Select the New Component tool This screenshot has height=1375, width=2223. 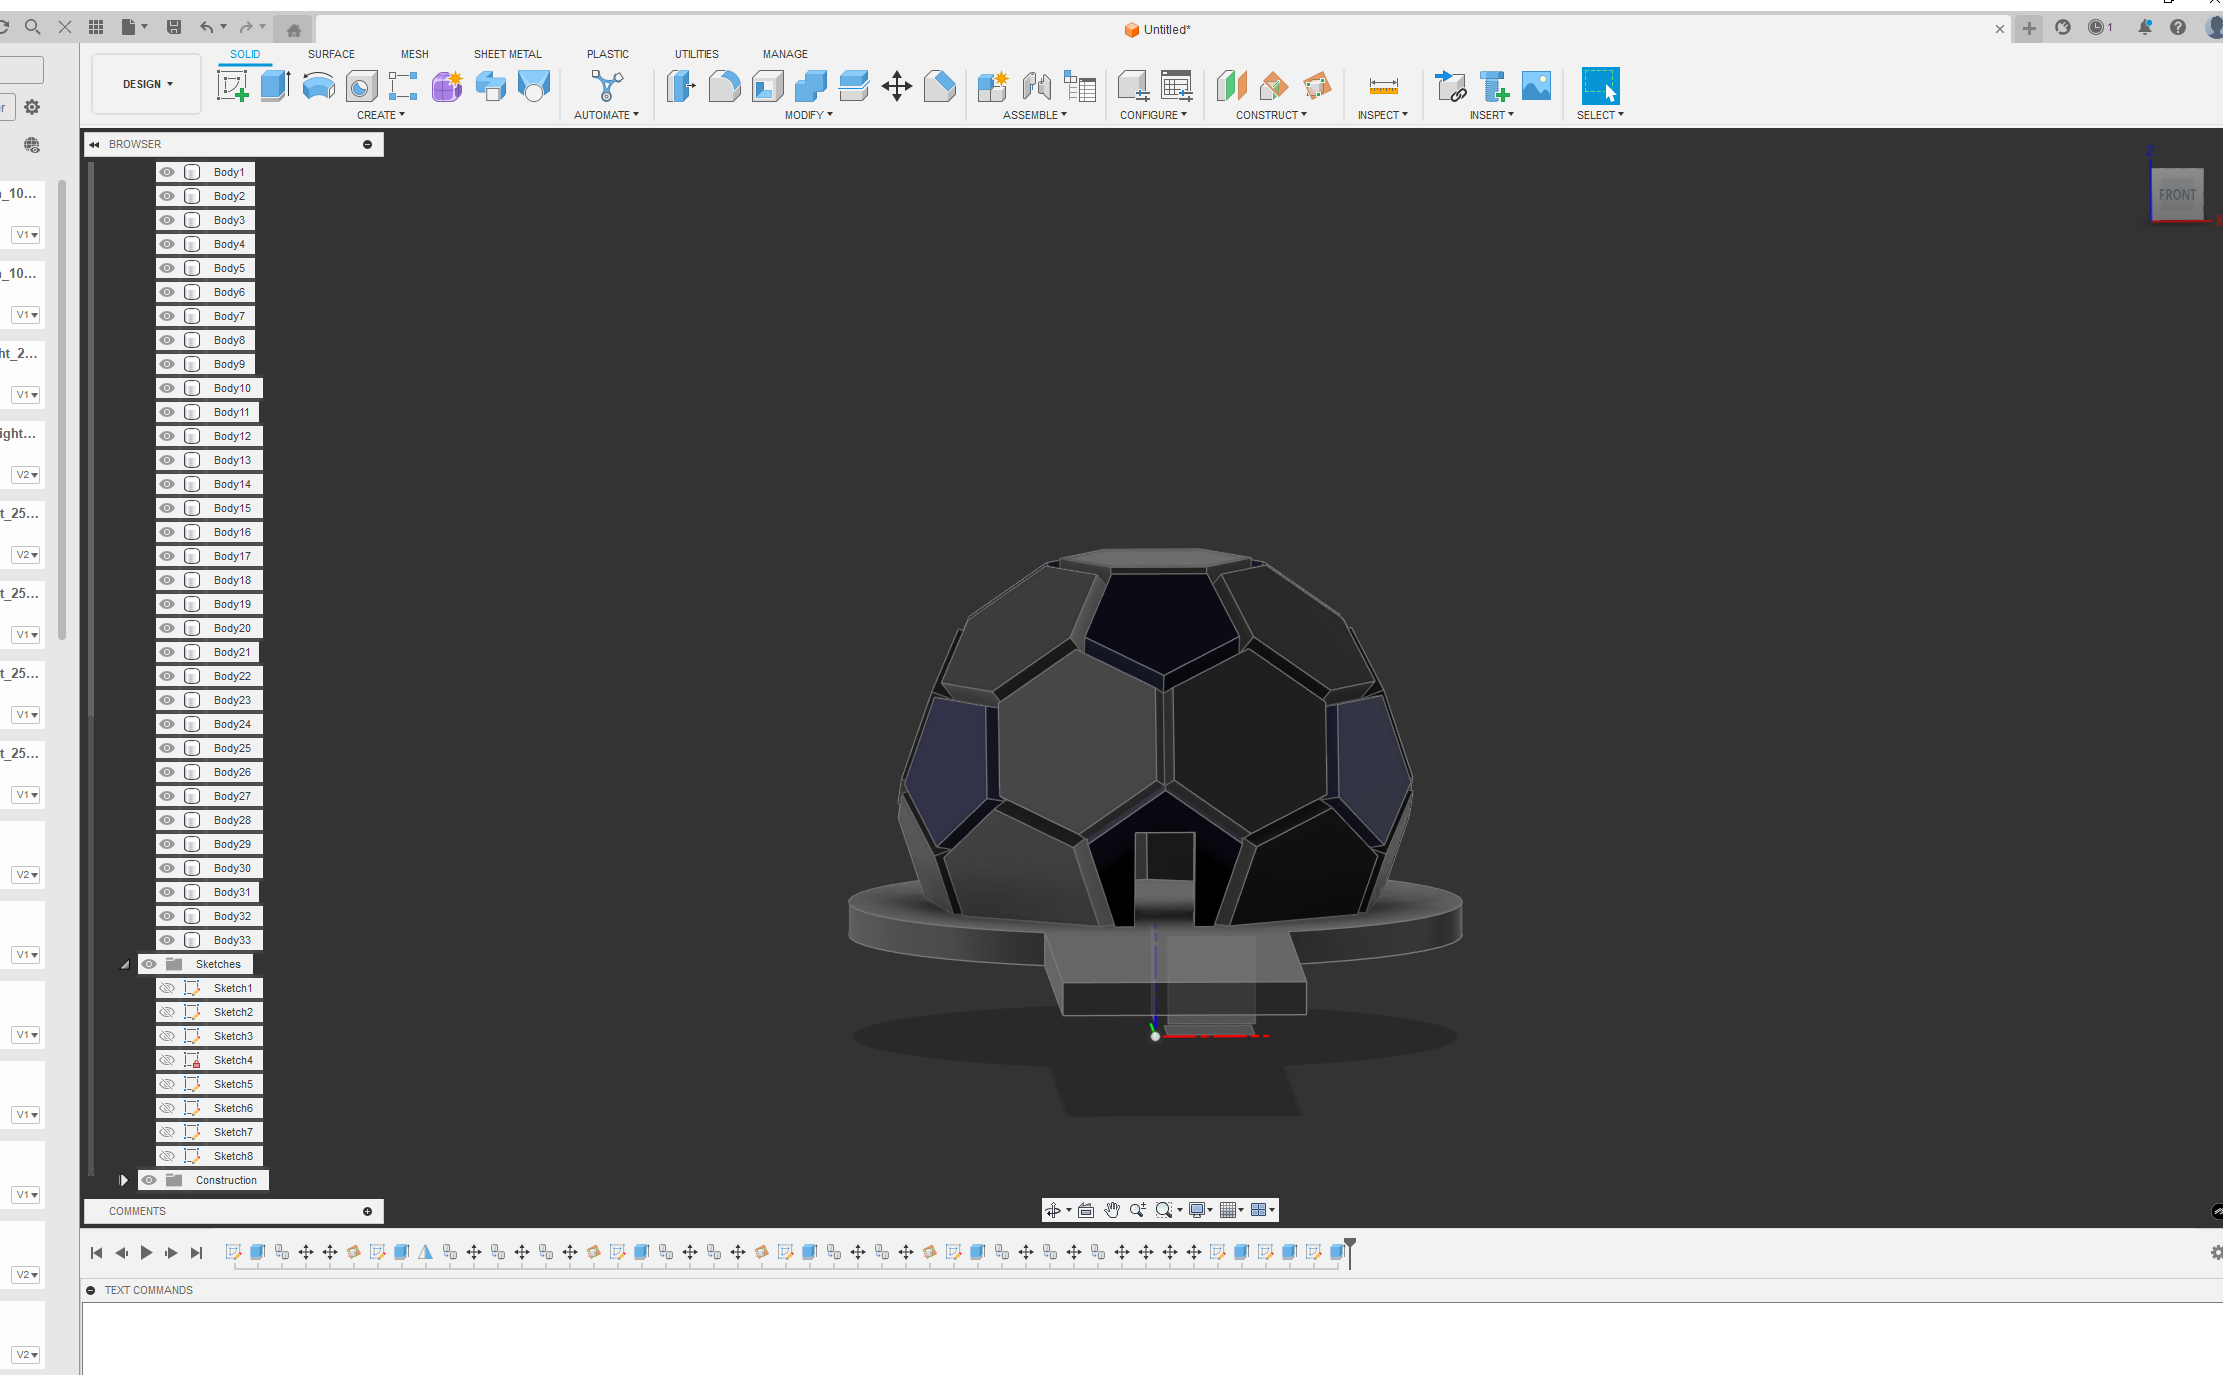(992, 86)
